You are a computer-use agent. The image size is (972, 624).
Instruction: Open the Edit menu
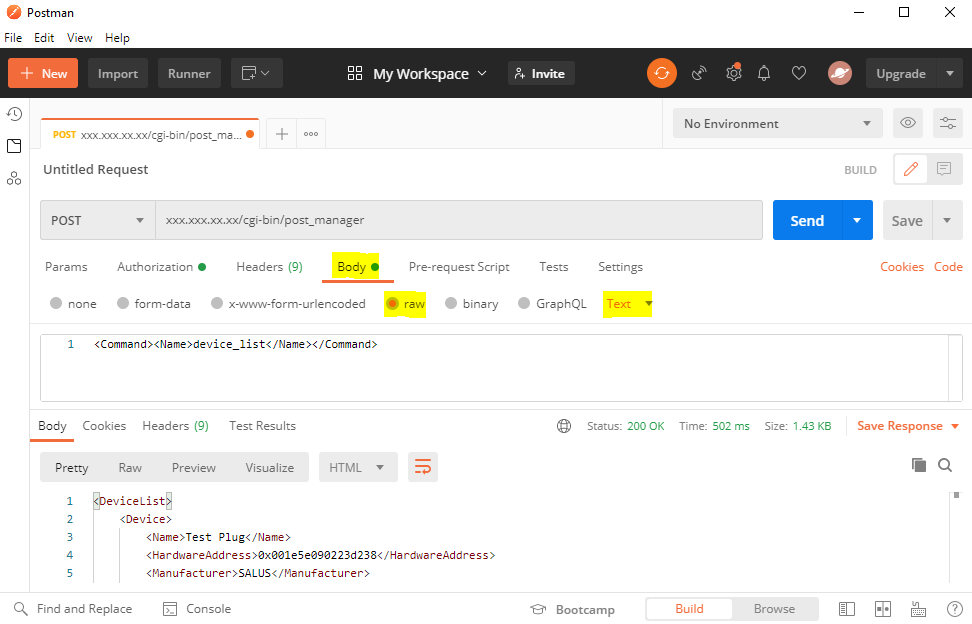tap(44, 38)
